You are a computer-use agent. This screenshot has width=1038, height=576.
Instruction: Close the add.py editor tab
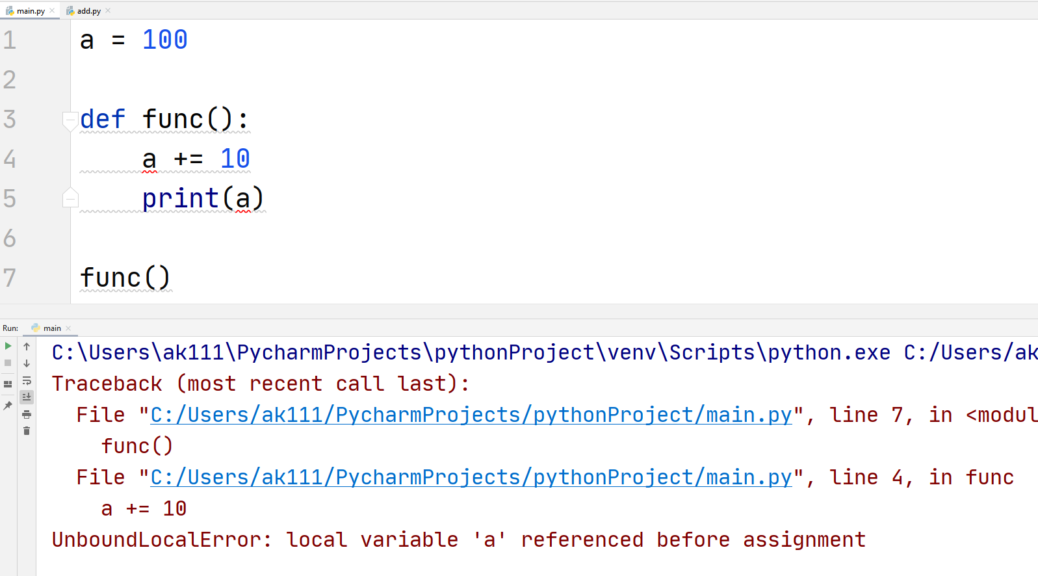pos(109,10)
